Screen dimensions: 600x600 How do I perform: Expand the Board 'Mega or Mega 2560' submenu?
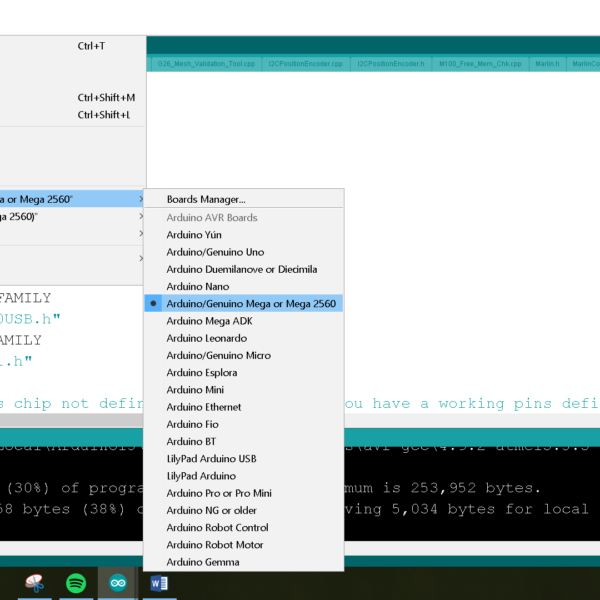(x=72, y=199)
